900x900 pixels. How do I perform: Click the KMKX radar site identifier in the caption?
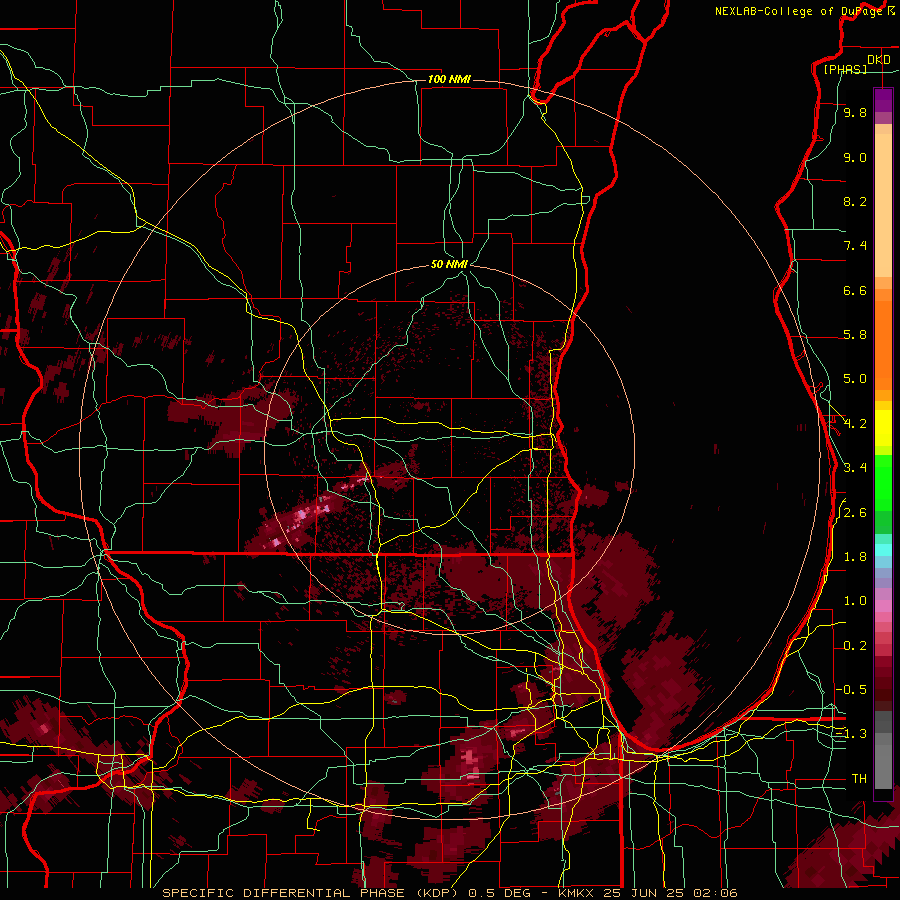click(x=577, y=893)
